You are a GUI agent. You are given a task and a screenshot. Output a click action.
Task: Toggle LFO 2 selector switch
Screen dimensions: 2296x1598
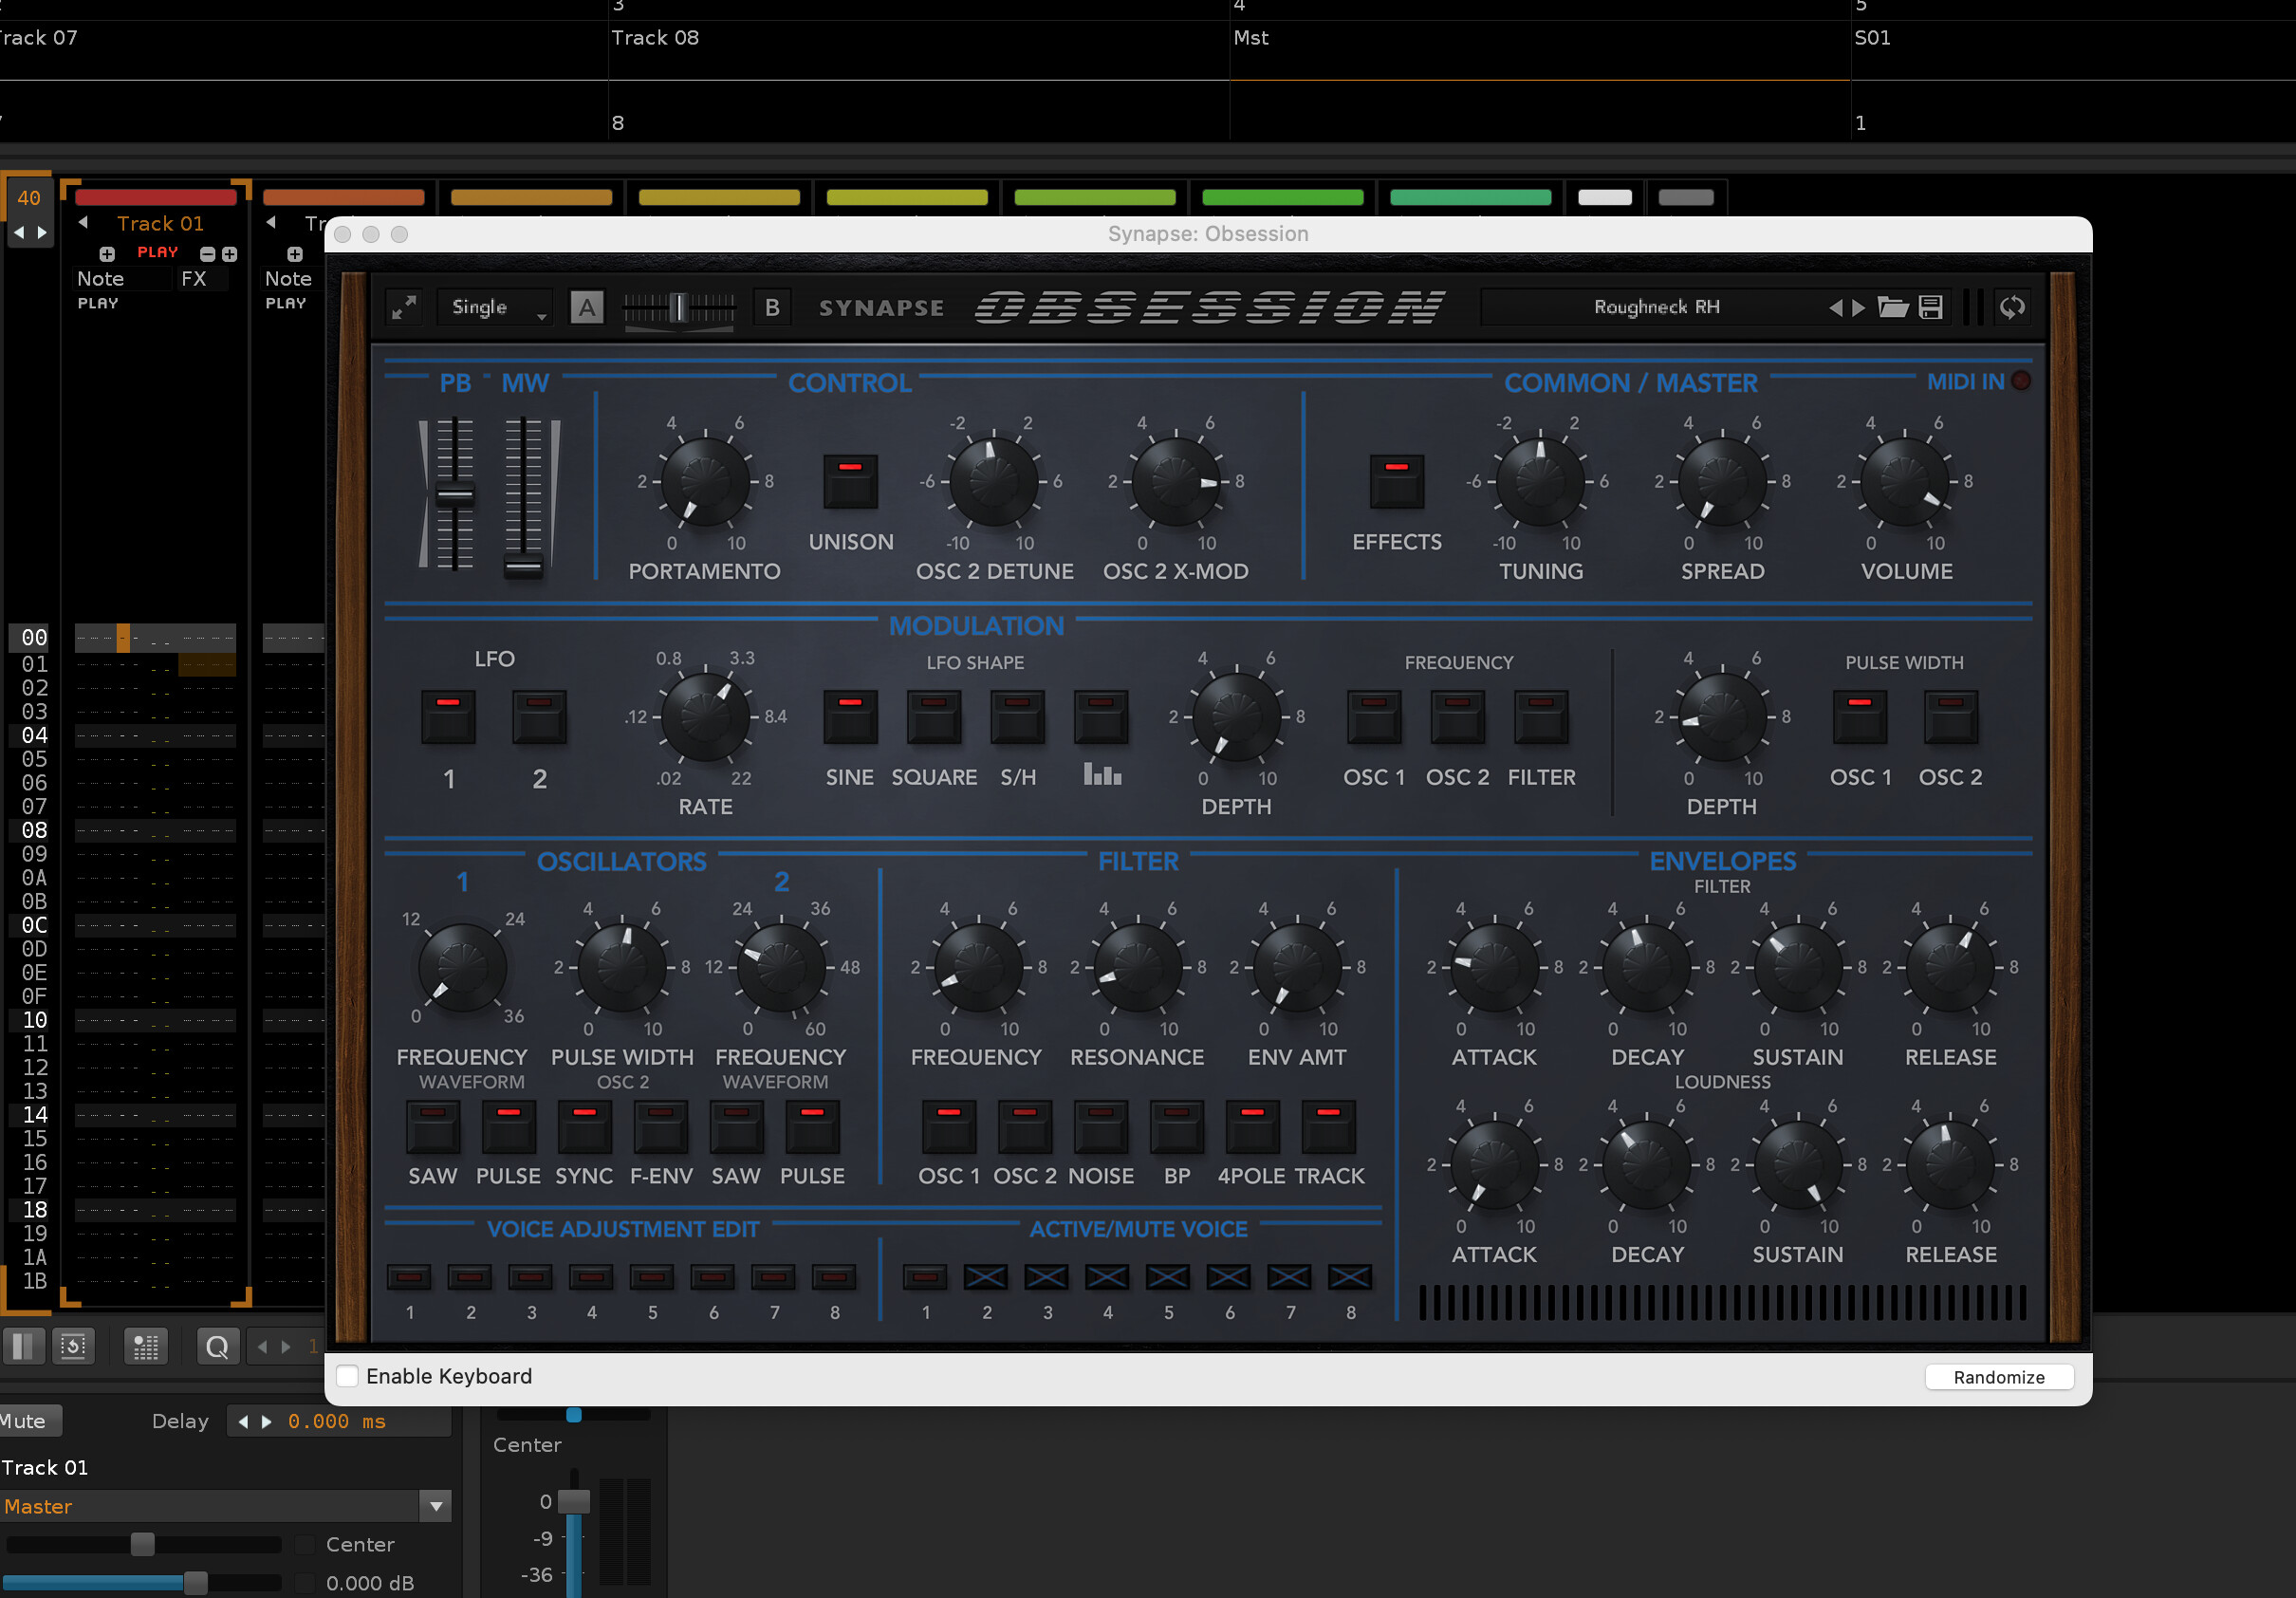pos(539,717)
